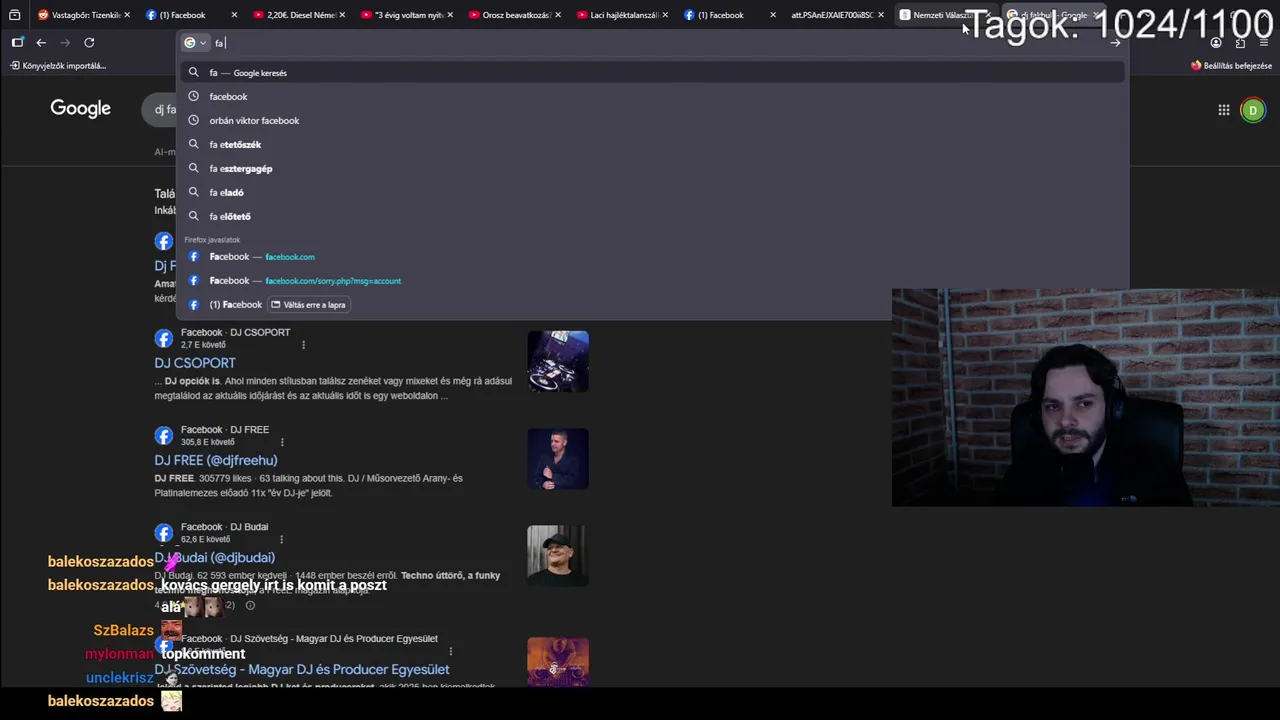Screen dimensions: 1280x720
Task: Click the go arrow at the address bar's right end
Action: [x=1115, y=43]
